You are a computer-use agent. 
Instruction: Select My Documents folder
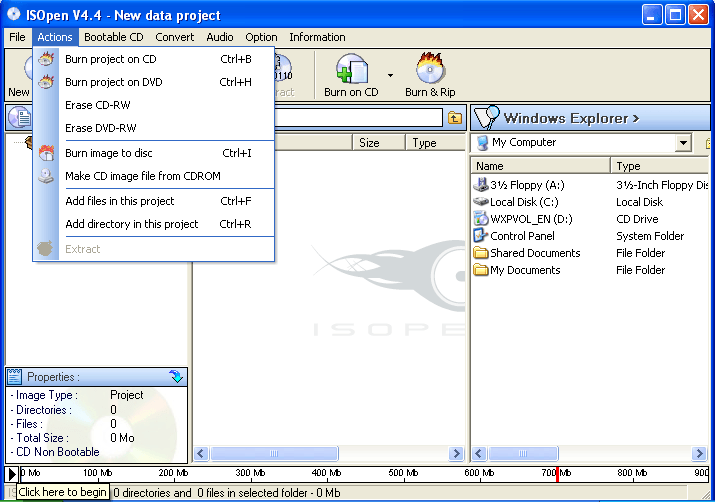(x=525, y=270)
